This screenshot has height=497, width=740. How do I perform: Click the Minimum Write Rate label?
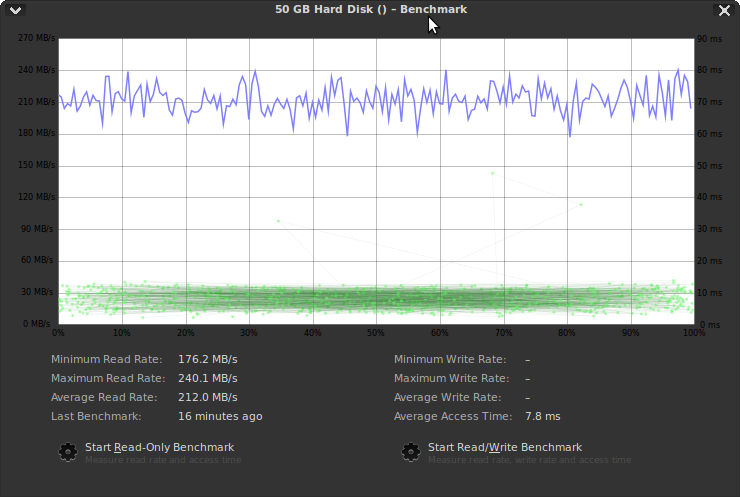449,359
